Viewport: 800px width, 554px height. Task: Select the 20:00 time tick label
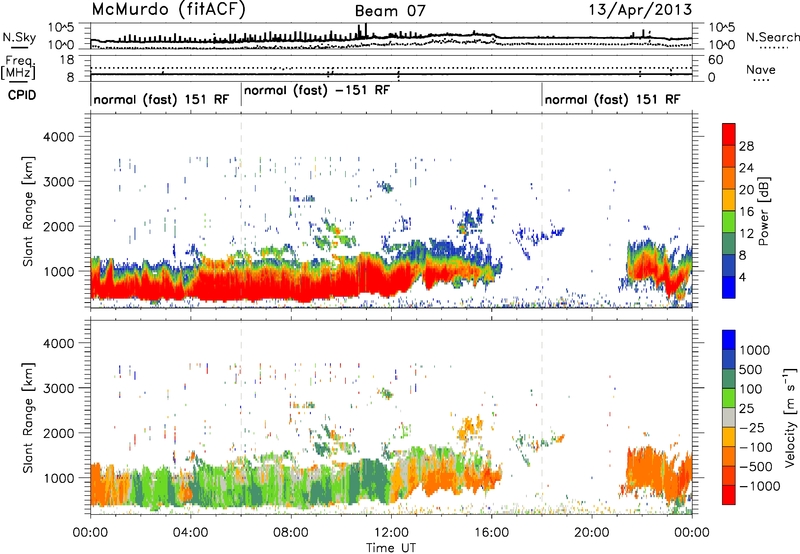point(591,533)
